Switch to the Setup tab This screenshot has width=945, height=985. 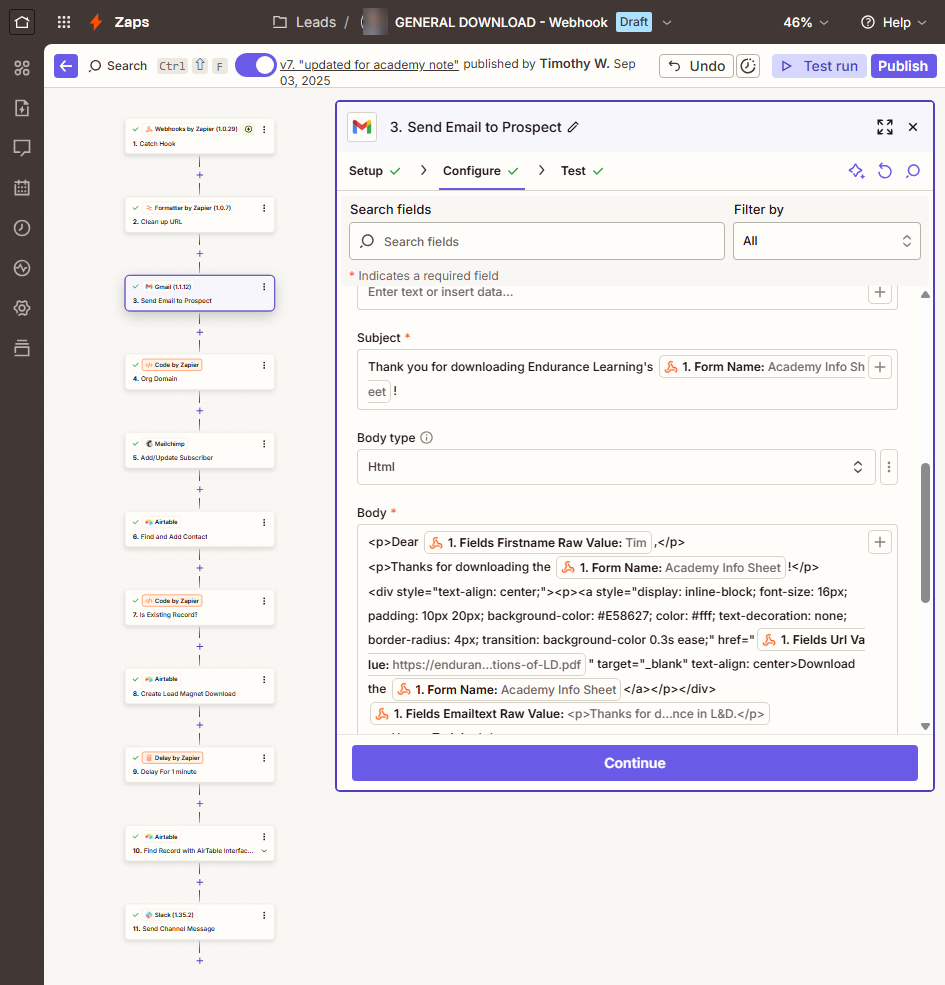pyautogui.click(x=374, y=171)
